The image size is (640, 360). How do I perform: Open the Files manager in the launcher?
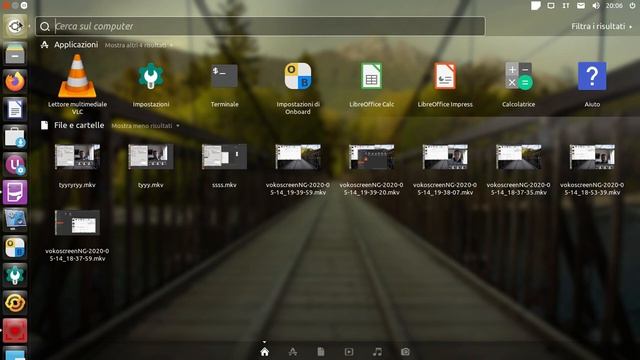coord(15,53)
